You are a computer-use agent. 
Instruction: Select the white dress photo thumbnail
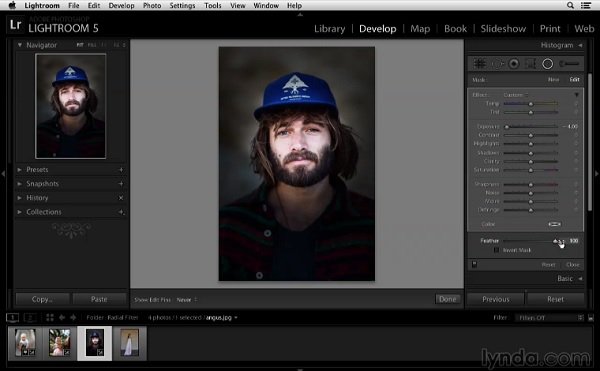point(129,343)
